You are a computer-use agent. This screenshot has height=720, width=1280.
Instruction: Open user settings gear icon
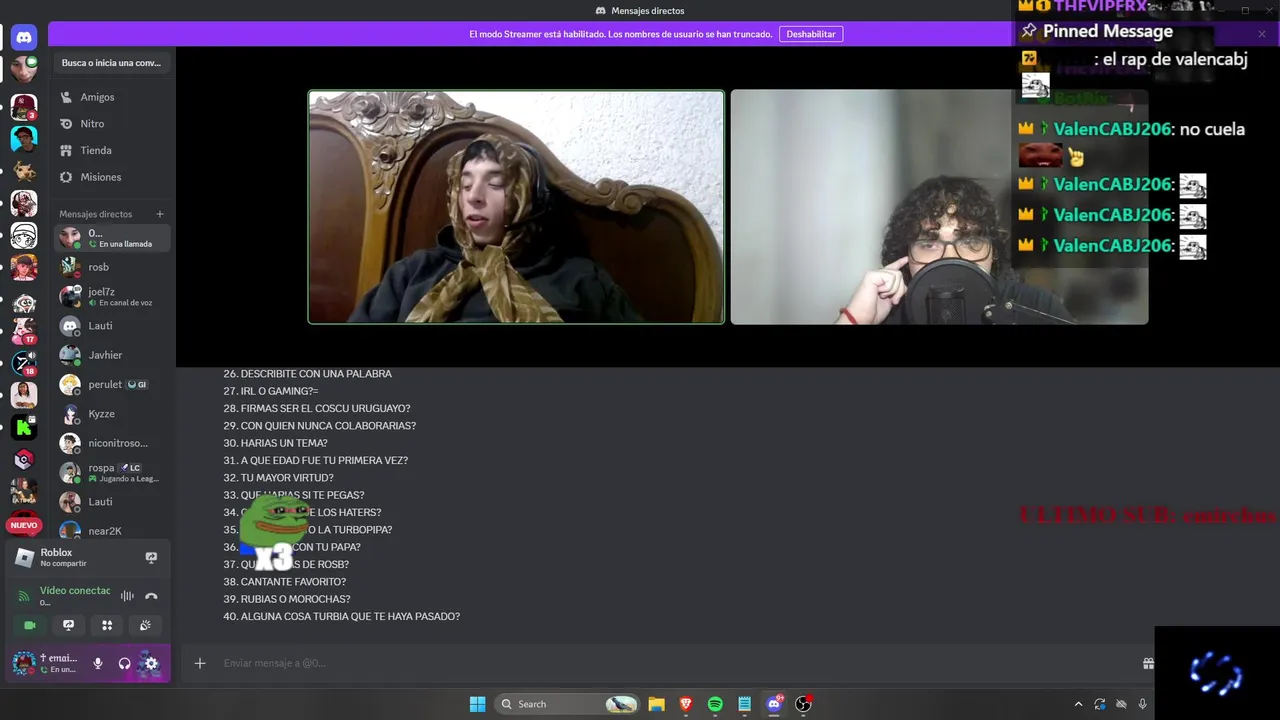(x=151, y=663)
